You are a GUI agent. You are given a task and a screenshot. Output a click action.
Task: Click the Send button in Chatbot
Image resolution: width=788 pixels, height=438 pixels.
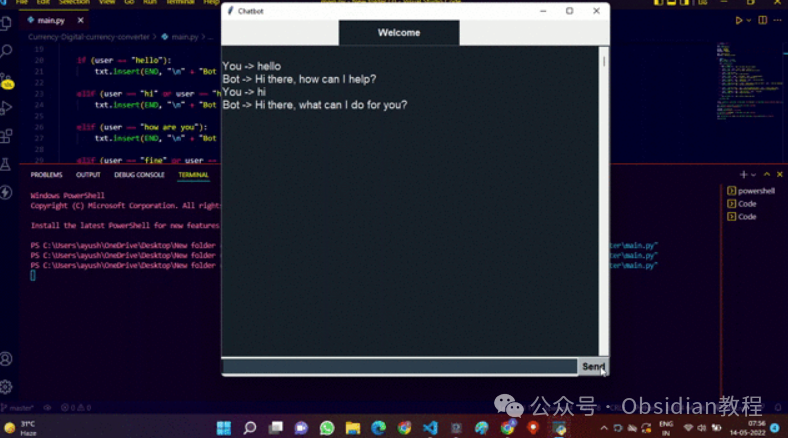tap(593, 367)
